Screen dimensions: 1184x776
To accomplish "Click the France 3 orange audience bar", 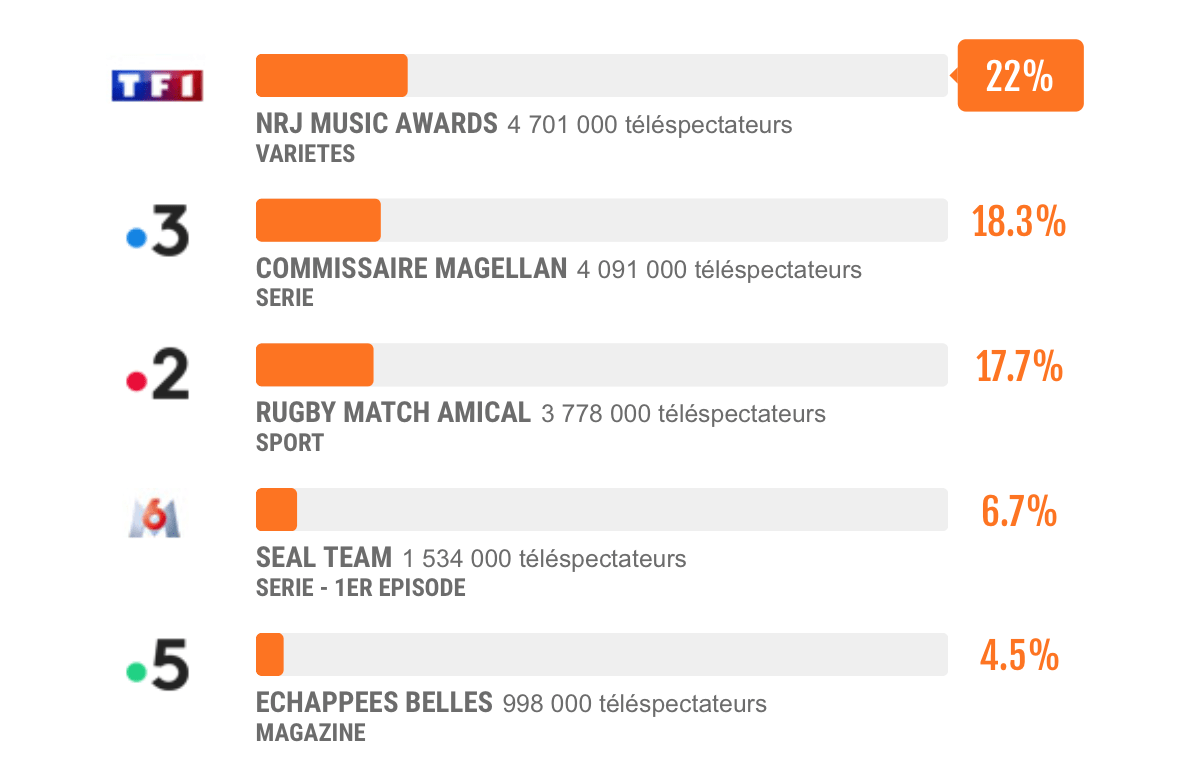I will pyautogui.click(x=318, y=220).
